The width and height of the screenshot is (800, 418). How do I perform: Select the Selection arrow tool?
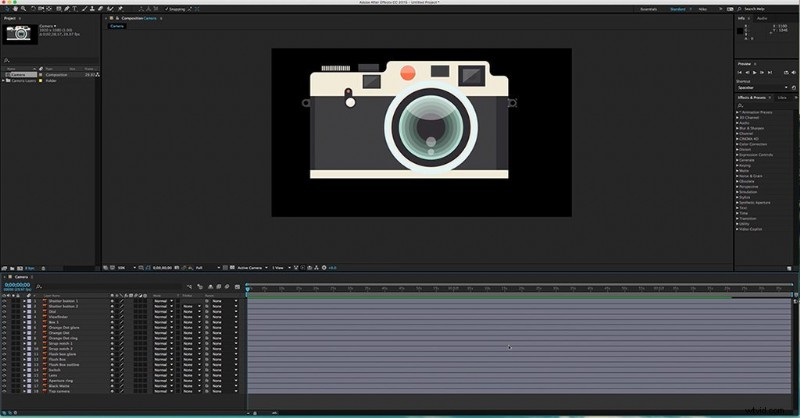[7, 9]
